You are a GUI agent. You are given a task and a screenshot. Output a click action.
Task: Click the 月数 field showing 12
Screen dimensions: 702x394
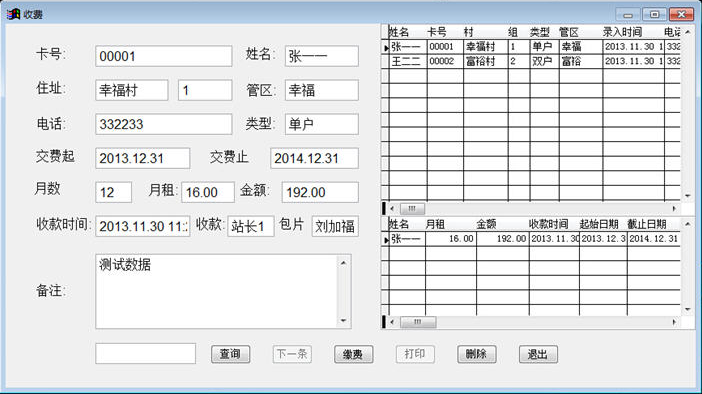point(114,192)
